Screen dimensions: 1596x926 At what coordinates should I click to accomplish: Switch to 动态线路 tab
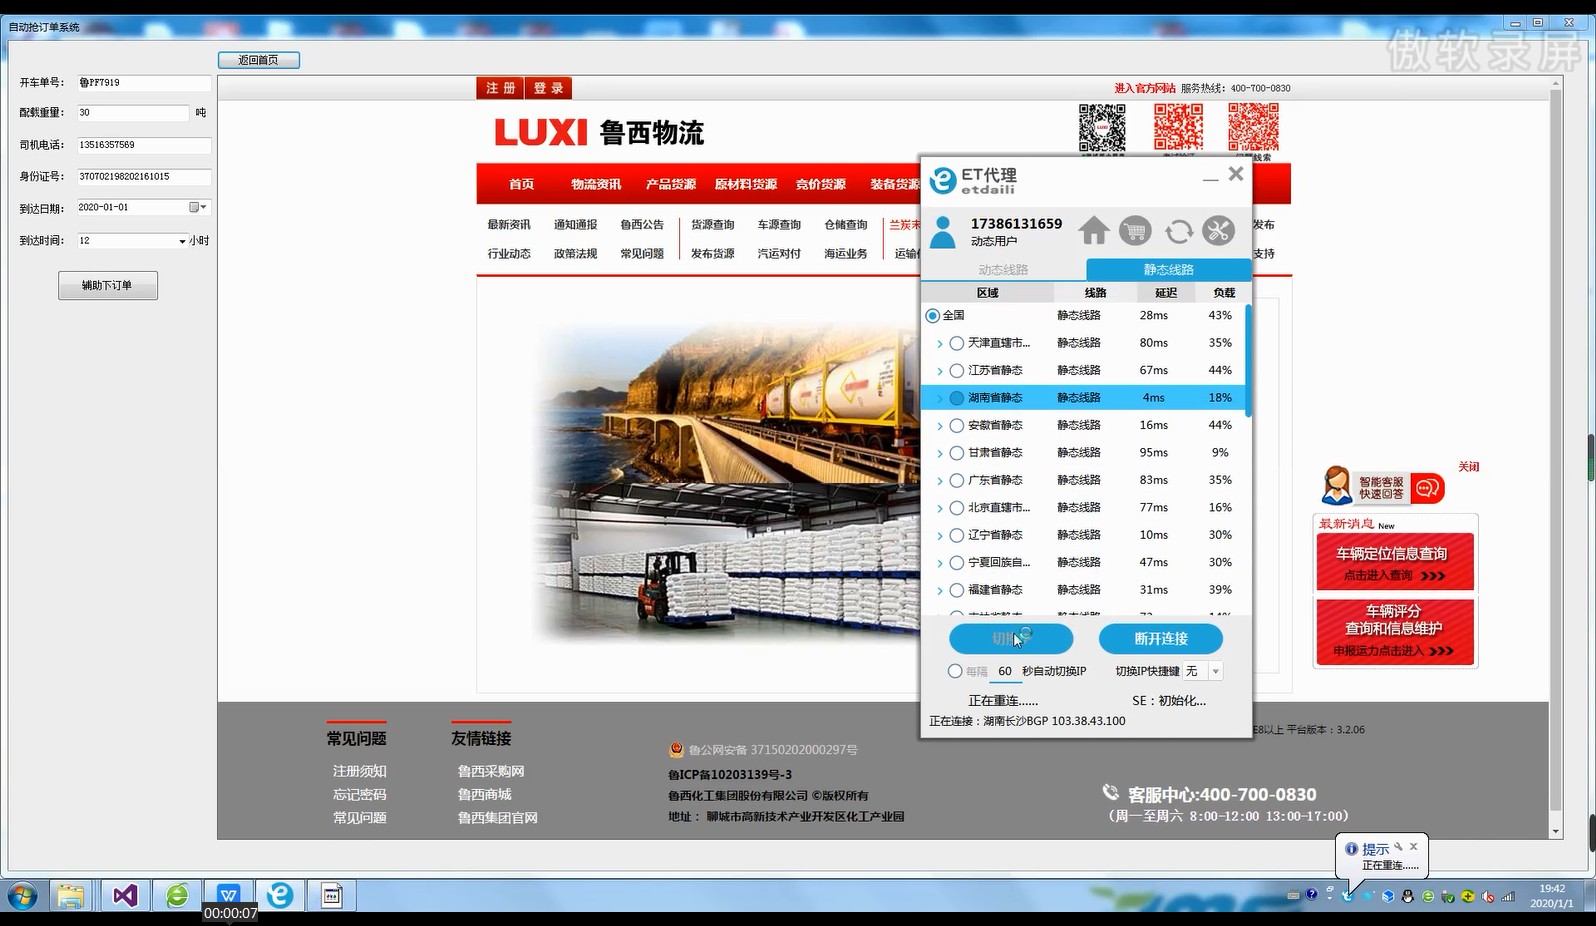pyautogui.click(x=1003, y=270)
